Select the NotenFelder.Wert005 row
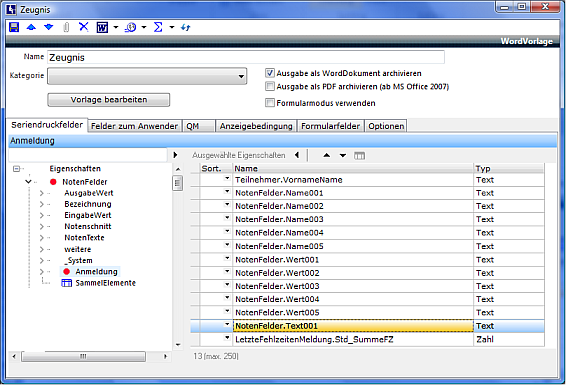Screen dimensions: 566x385 point(367,312)
